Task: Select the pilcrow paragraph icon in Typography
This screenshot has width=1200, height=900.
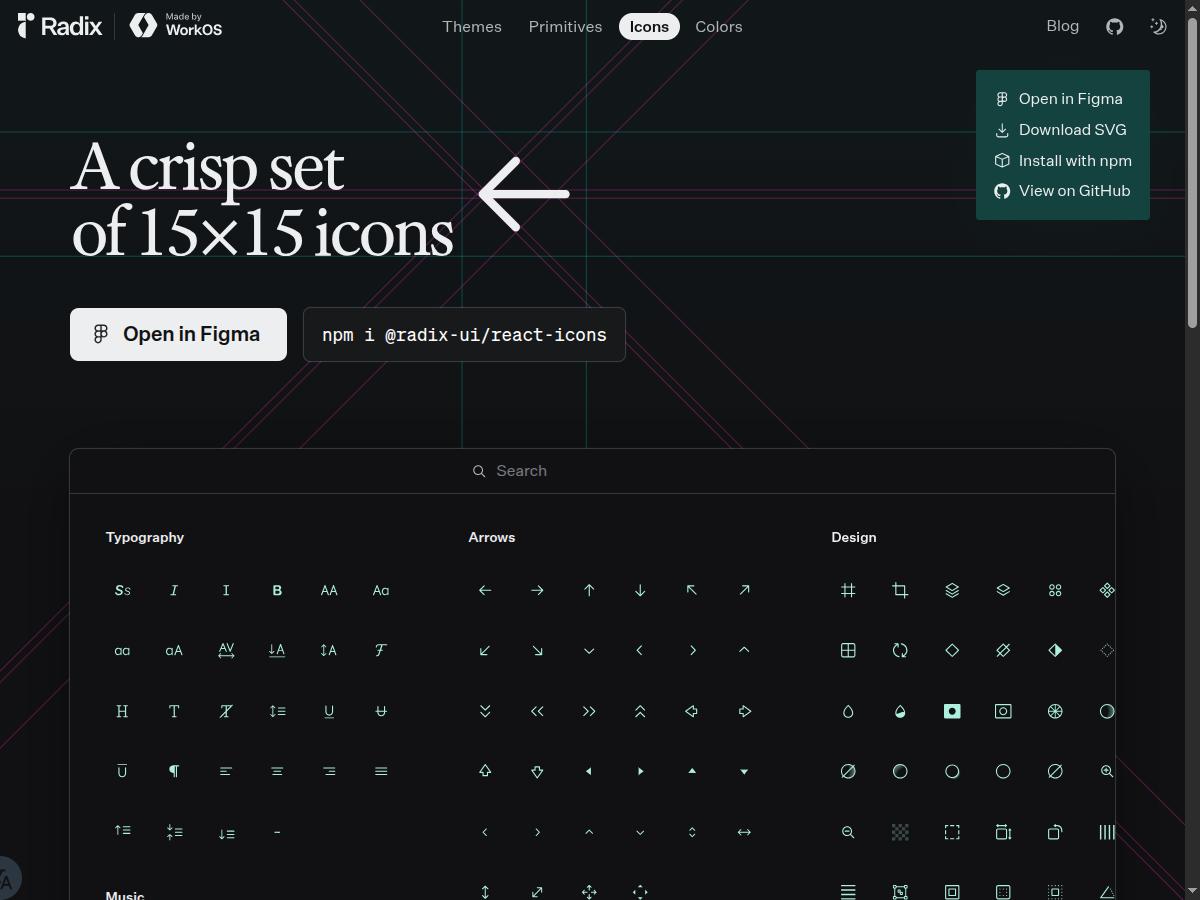Action: tap(174, 771)
